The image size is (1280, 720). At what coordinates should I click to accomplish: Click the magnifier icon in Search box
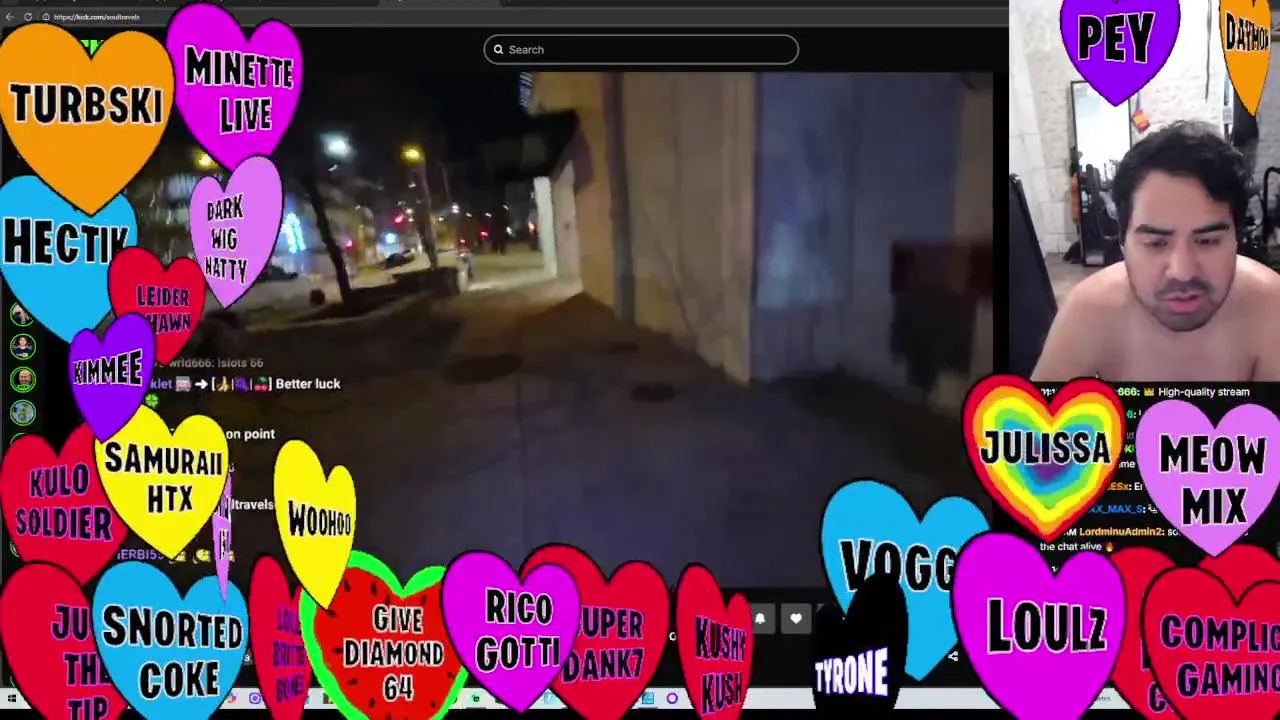[x=498, y=50]
